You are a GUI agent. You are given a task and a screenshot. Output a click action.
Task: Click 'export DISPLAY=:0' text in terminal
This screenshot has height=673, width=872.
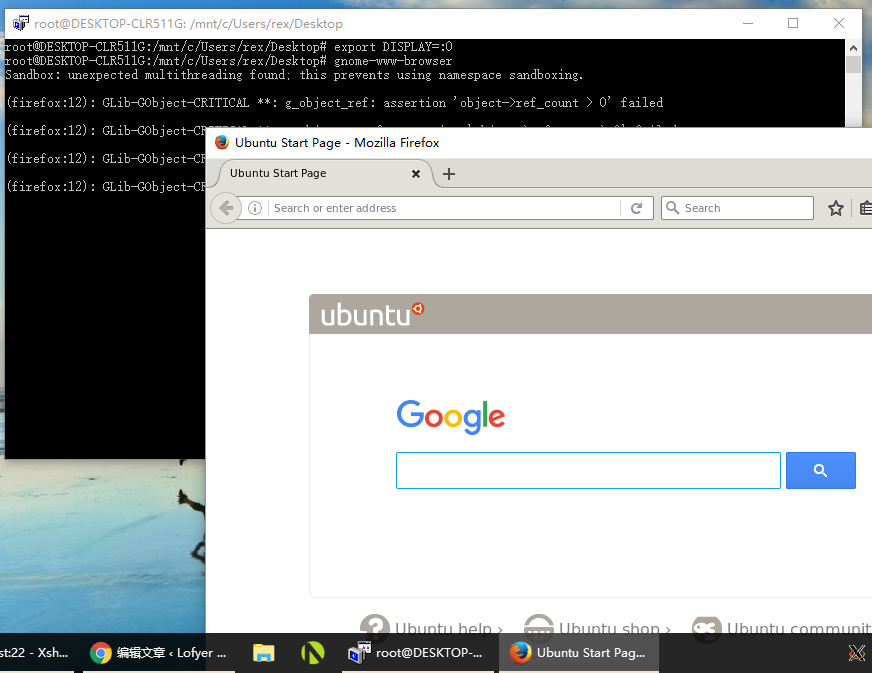point(393,47)
